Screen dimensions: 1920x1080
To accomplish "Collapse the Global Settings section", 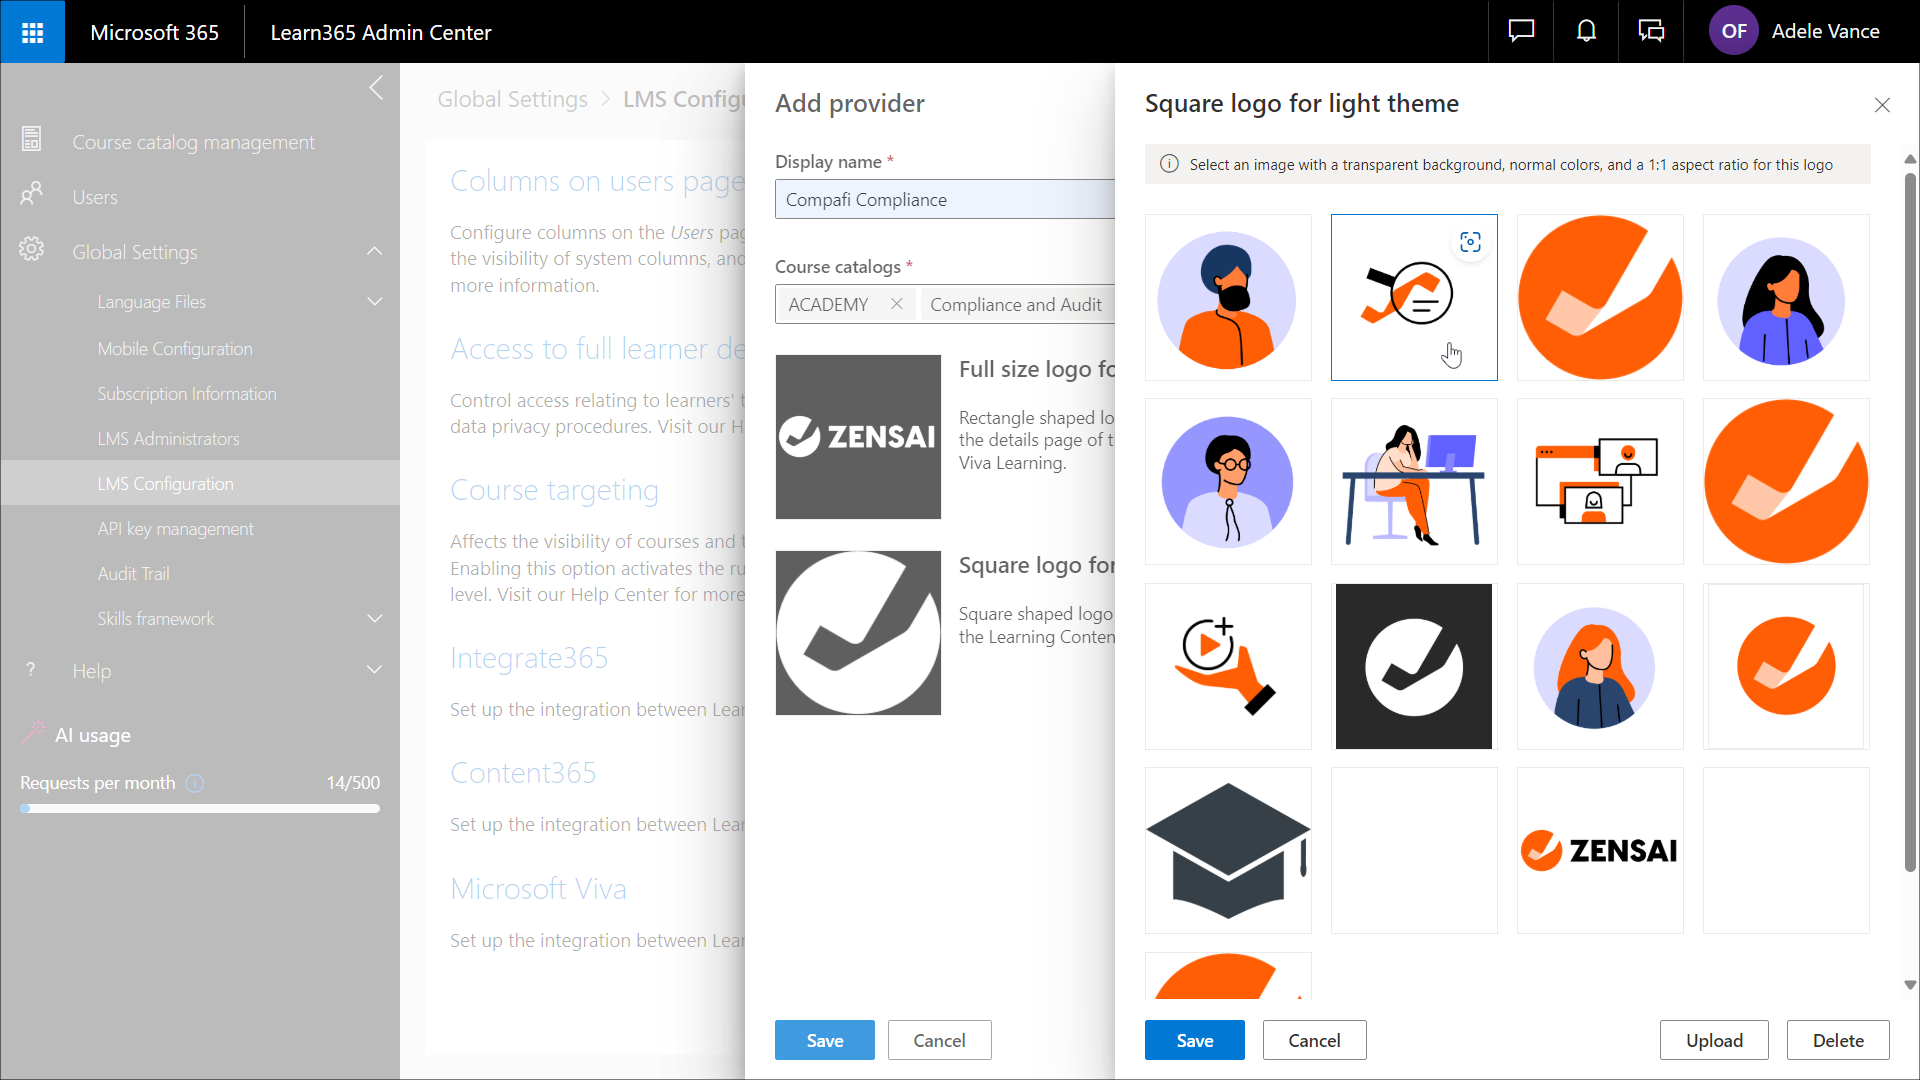I will click(375, 252).
